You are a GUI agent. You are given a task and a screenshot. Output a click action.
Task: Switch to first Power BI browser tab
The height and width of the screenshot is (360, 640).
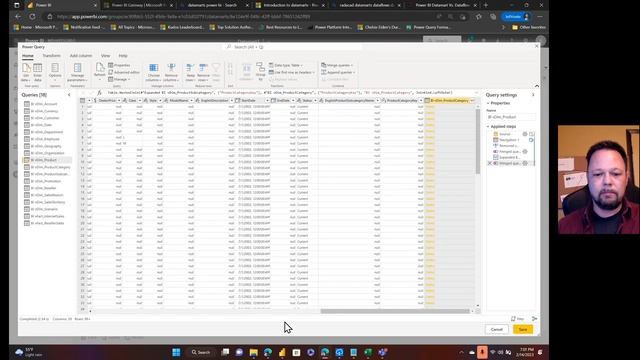coord(61,5)
